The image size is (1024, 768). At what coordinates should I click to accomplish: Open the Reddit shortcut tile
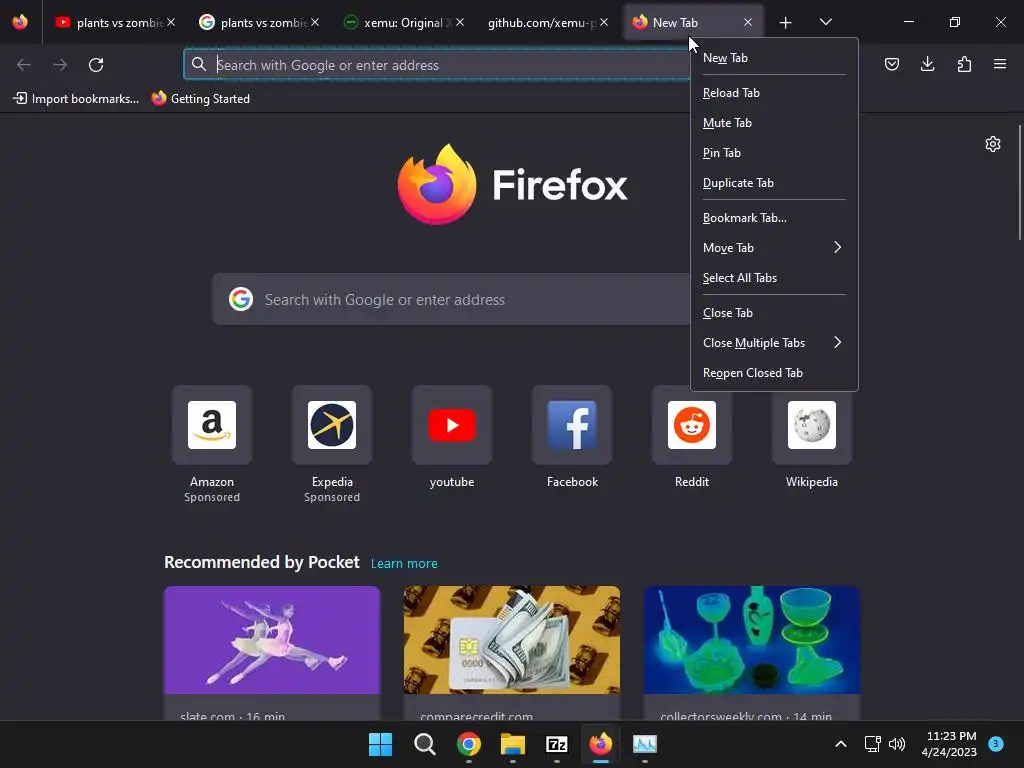click(x=692, y=425)
